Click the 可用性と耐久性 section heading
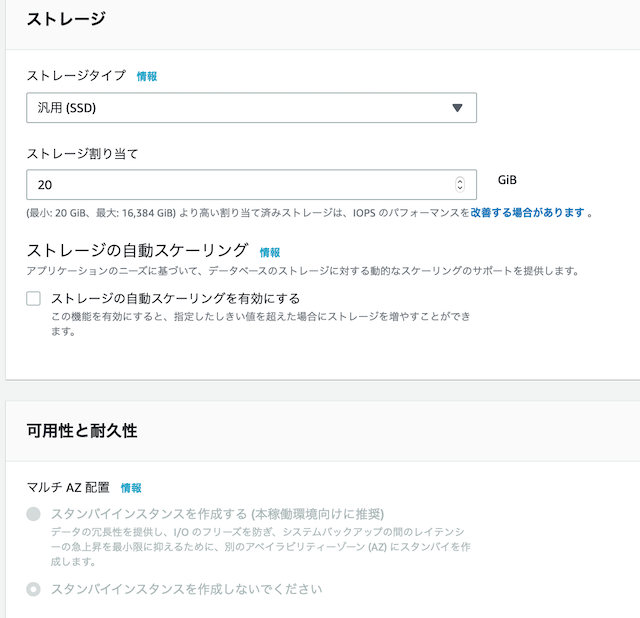This screenshot has height=618, width=640. [82, 431]
